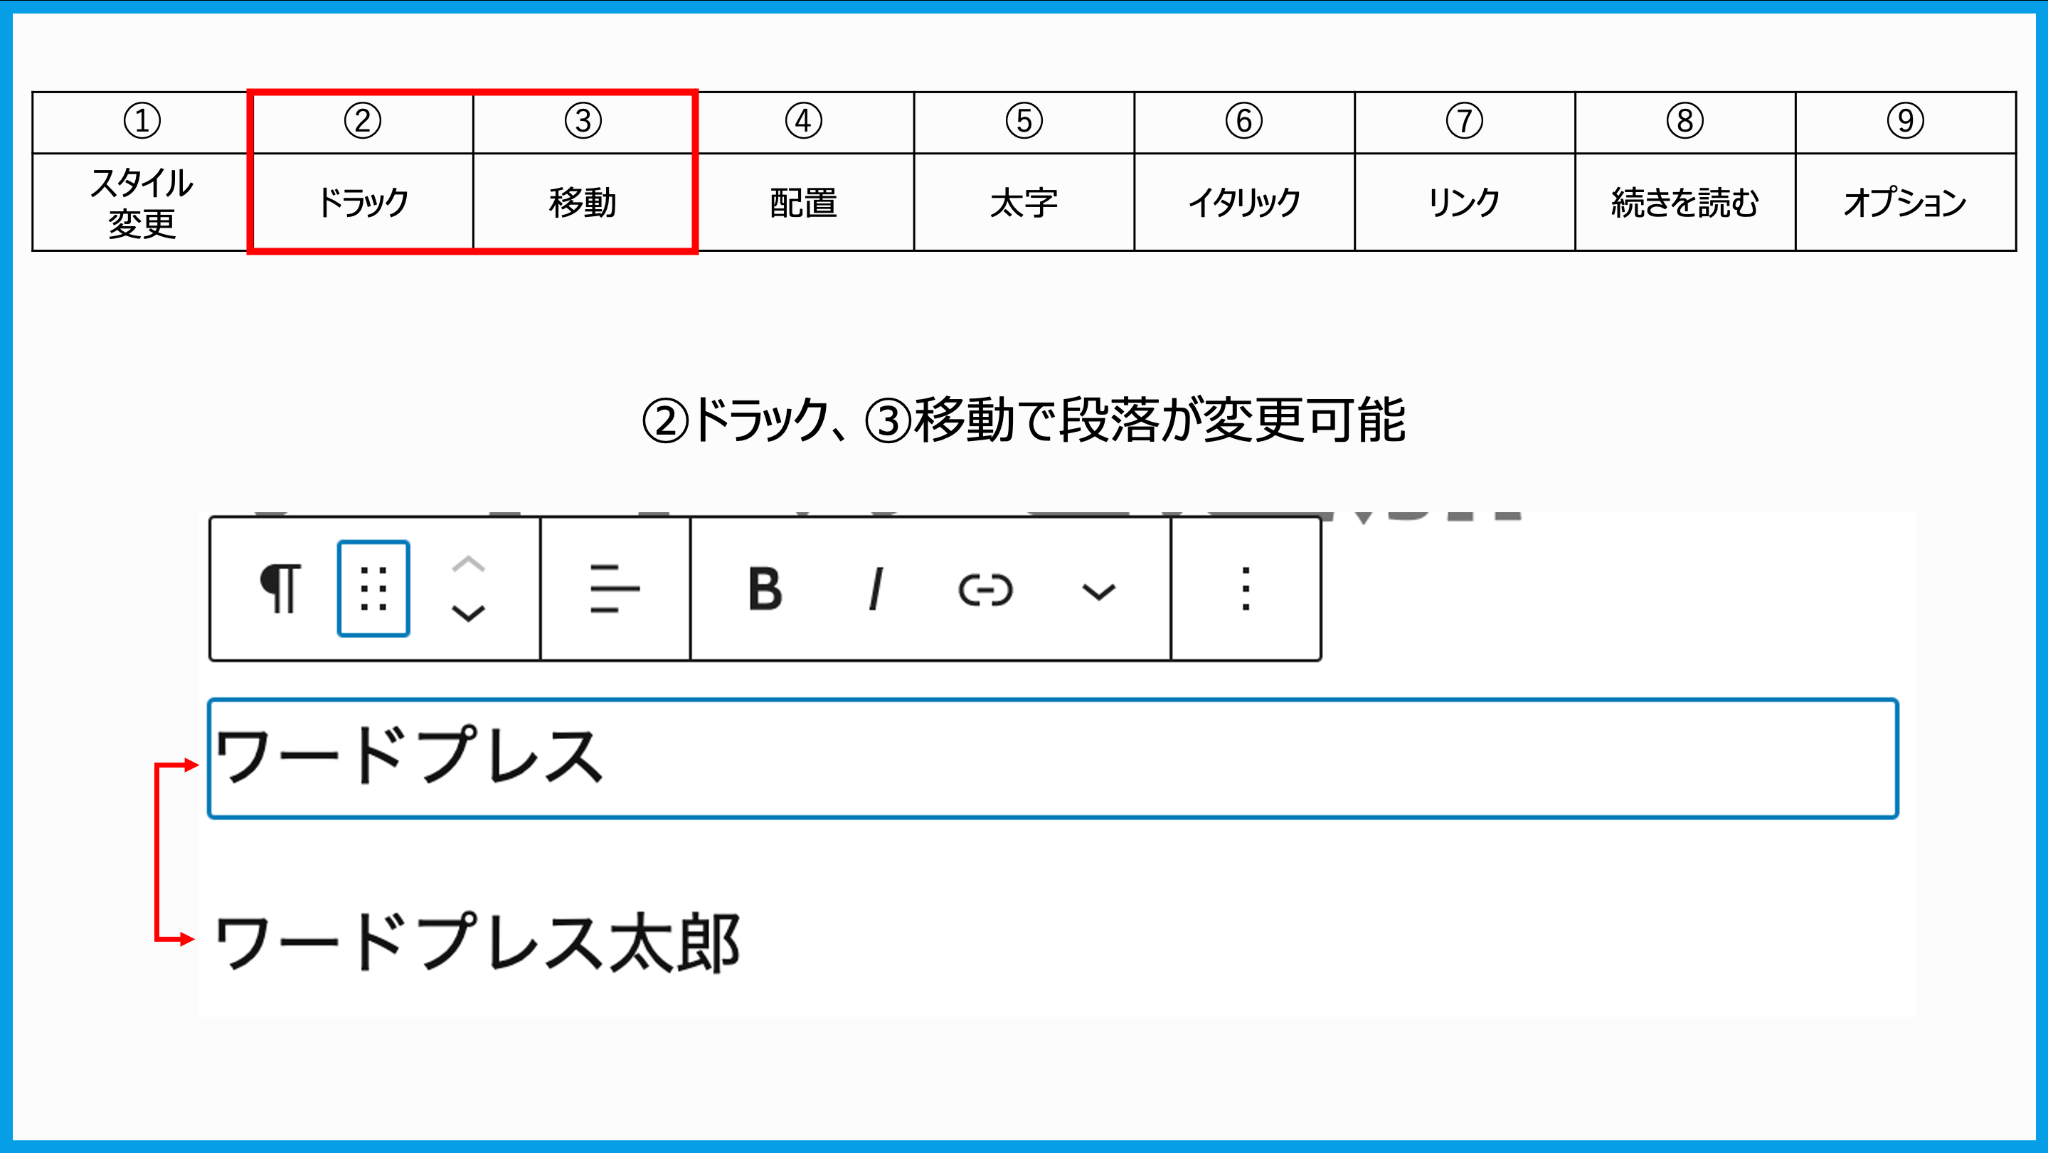The height and width of the screenshot is (1153, 2048).
Task: Move block up with the up arrow
Action: (468, 564)
